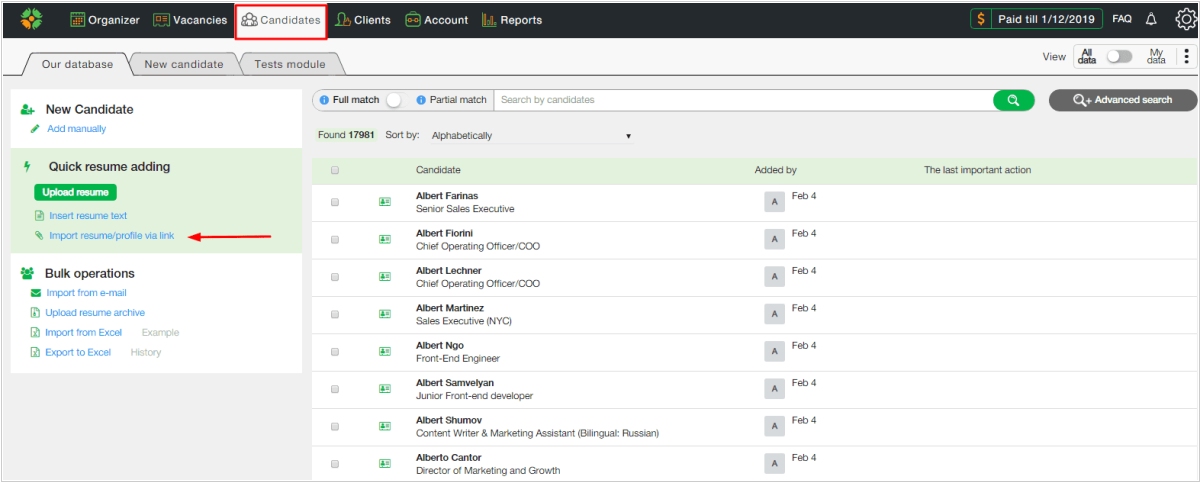Click into the Search by candidates field

(740, 100)
